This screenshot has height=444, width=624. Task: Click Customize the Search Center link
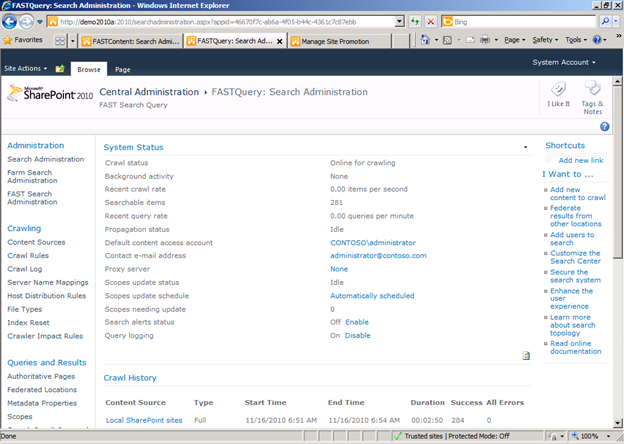pyautogui.click(x=575, y=257)
